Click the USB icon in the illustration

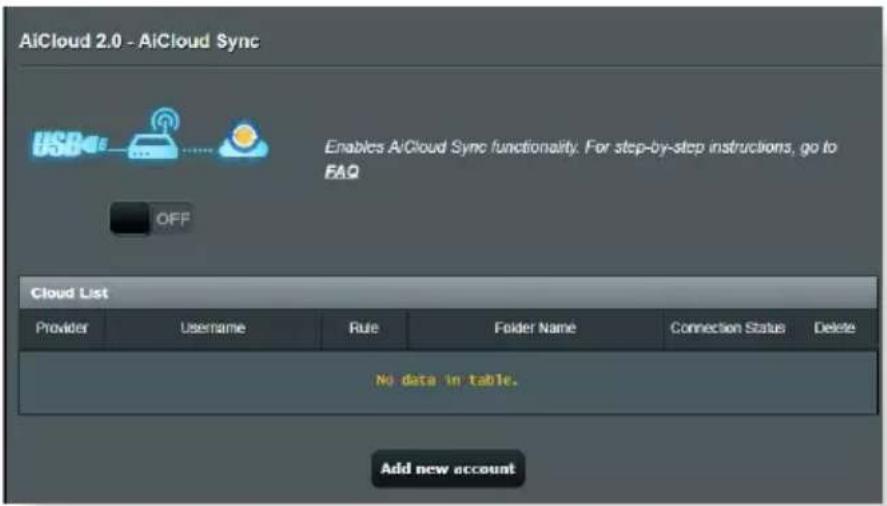pyautogui.click(x=70, y=144)
